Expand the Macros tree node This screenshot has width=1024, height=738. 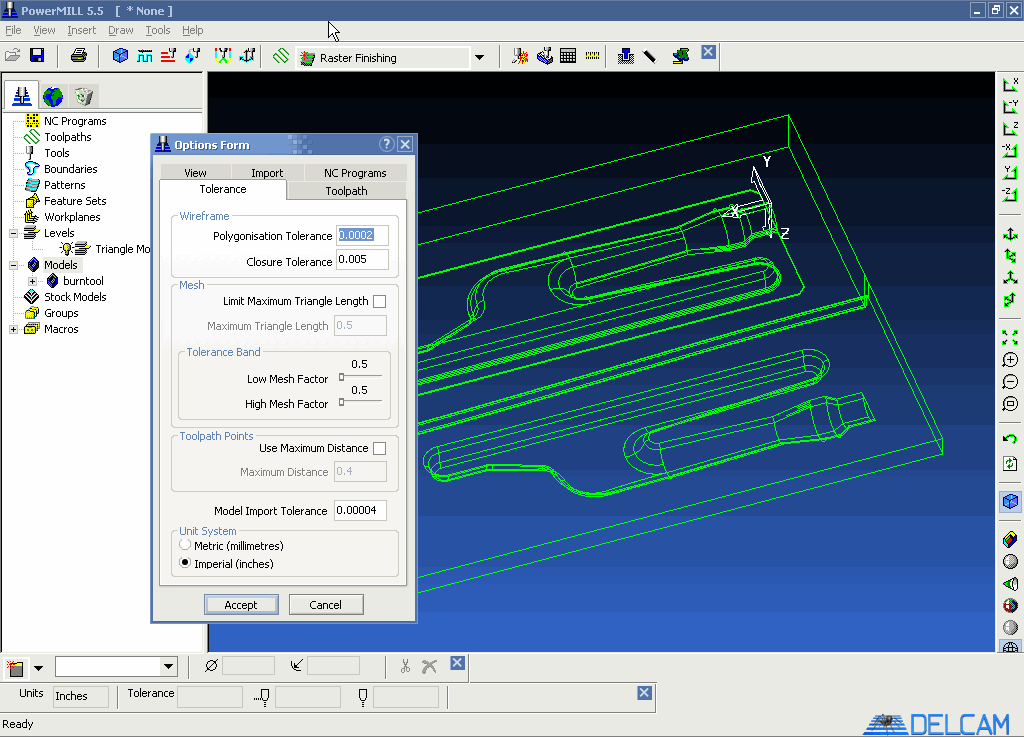tap(13, 329)
